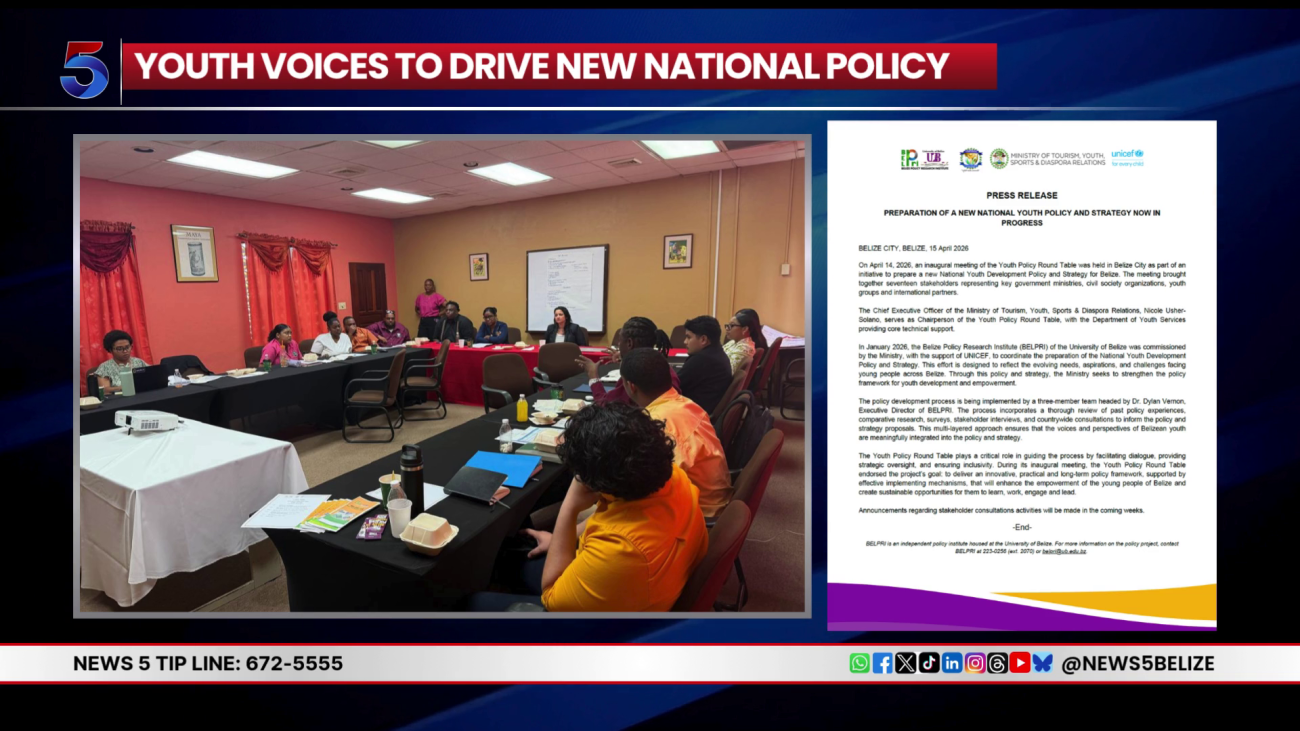Click the WhatsApp icon
This screenshot has width=1300, height=731.
[859, 663]
